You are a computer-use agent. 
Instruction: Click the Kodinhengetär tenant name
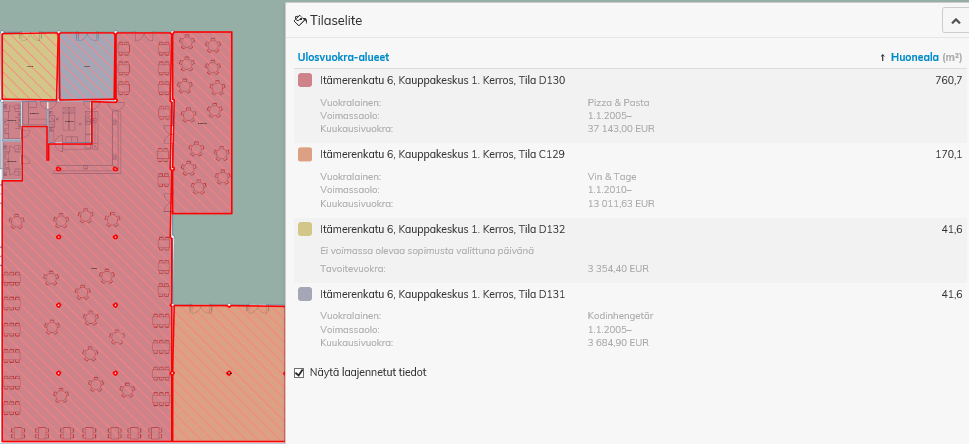point(620,315)
